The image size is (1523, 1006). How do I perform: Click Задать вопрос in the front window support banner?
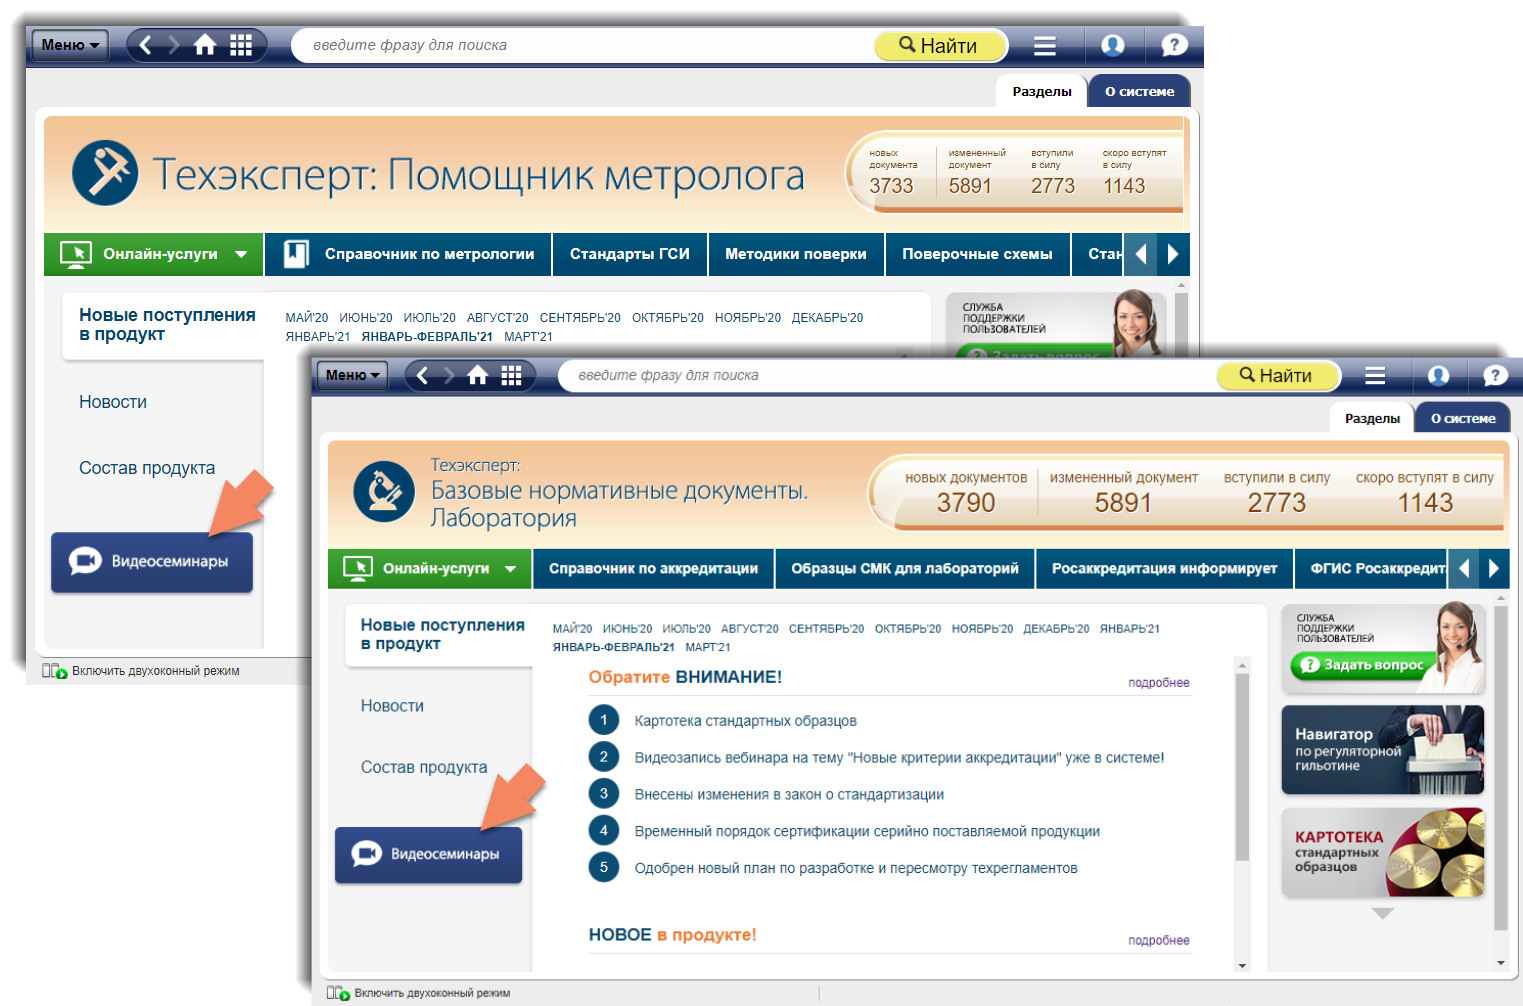pos(1362,664)
